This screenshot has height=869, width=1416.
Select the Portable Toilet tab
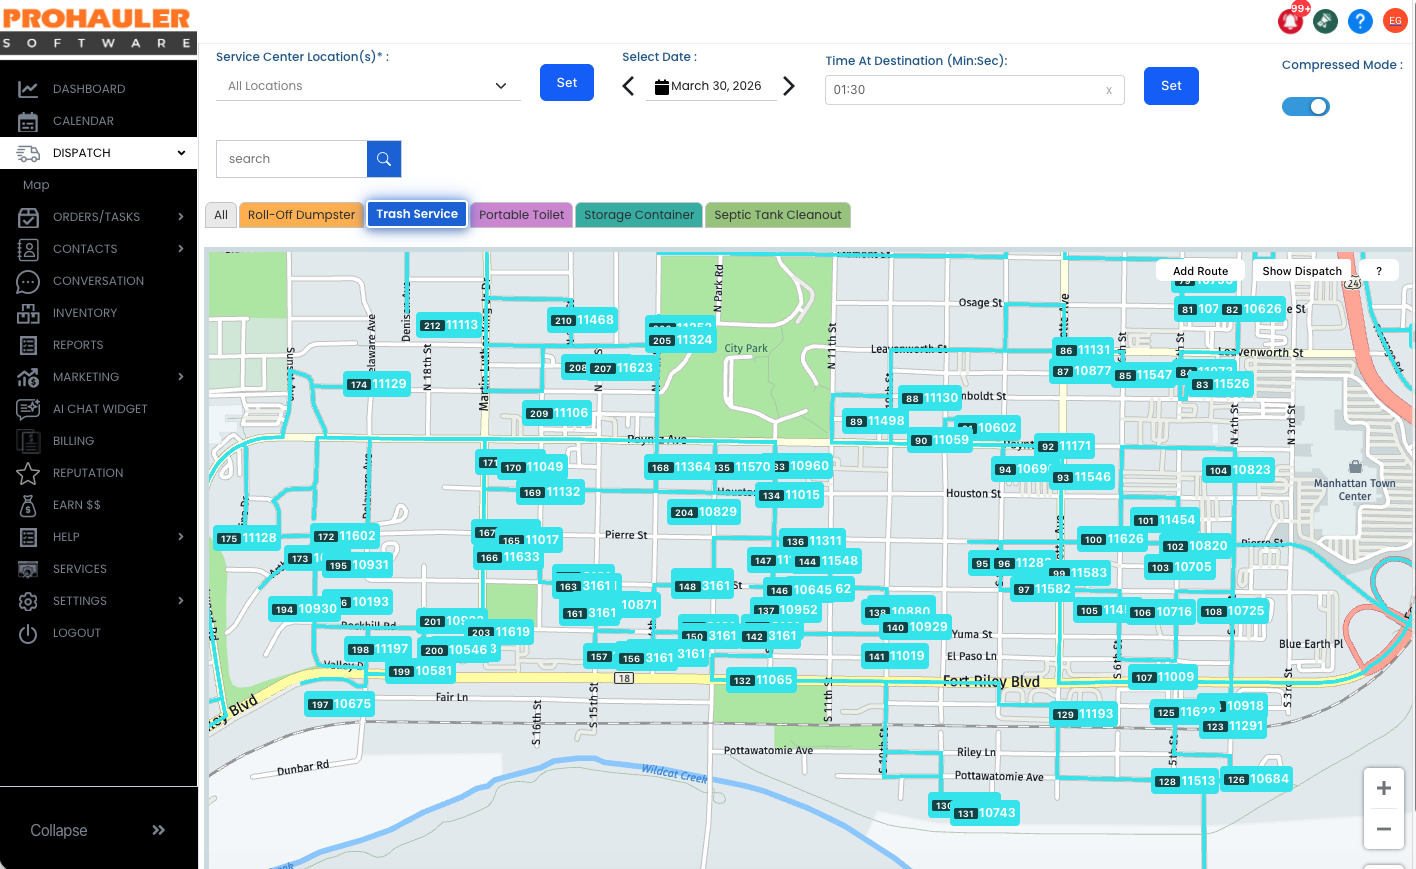521,215
